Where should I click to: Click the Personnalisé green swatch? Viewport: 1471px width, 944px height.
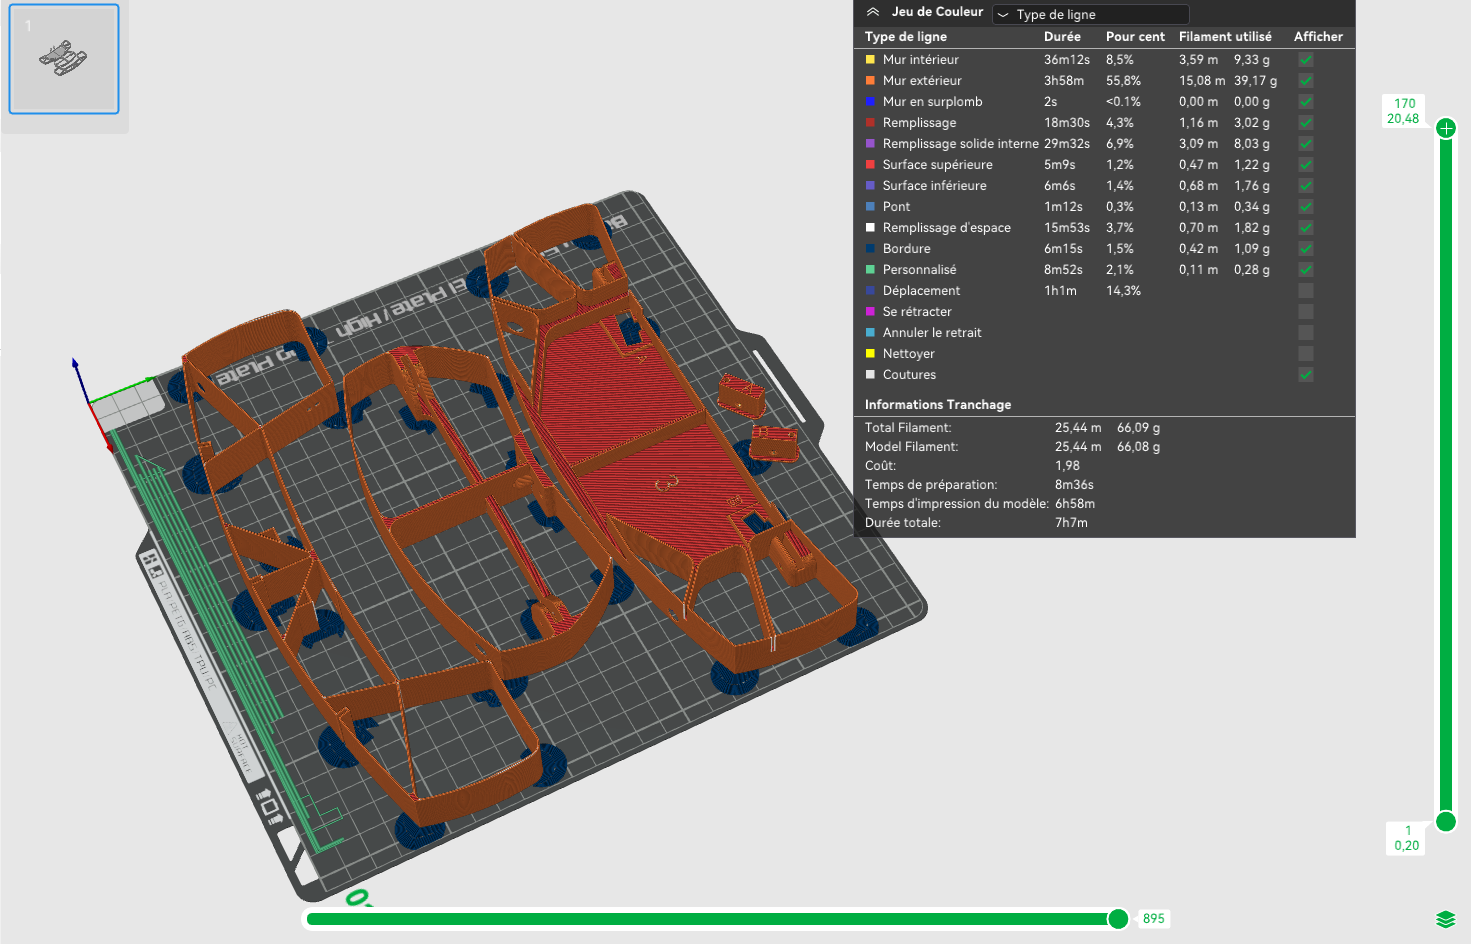870,270
